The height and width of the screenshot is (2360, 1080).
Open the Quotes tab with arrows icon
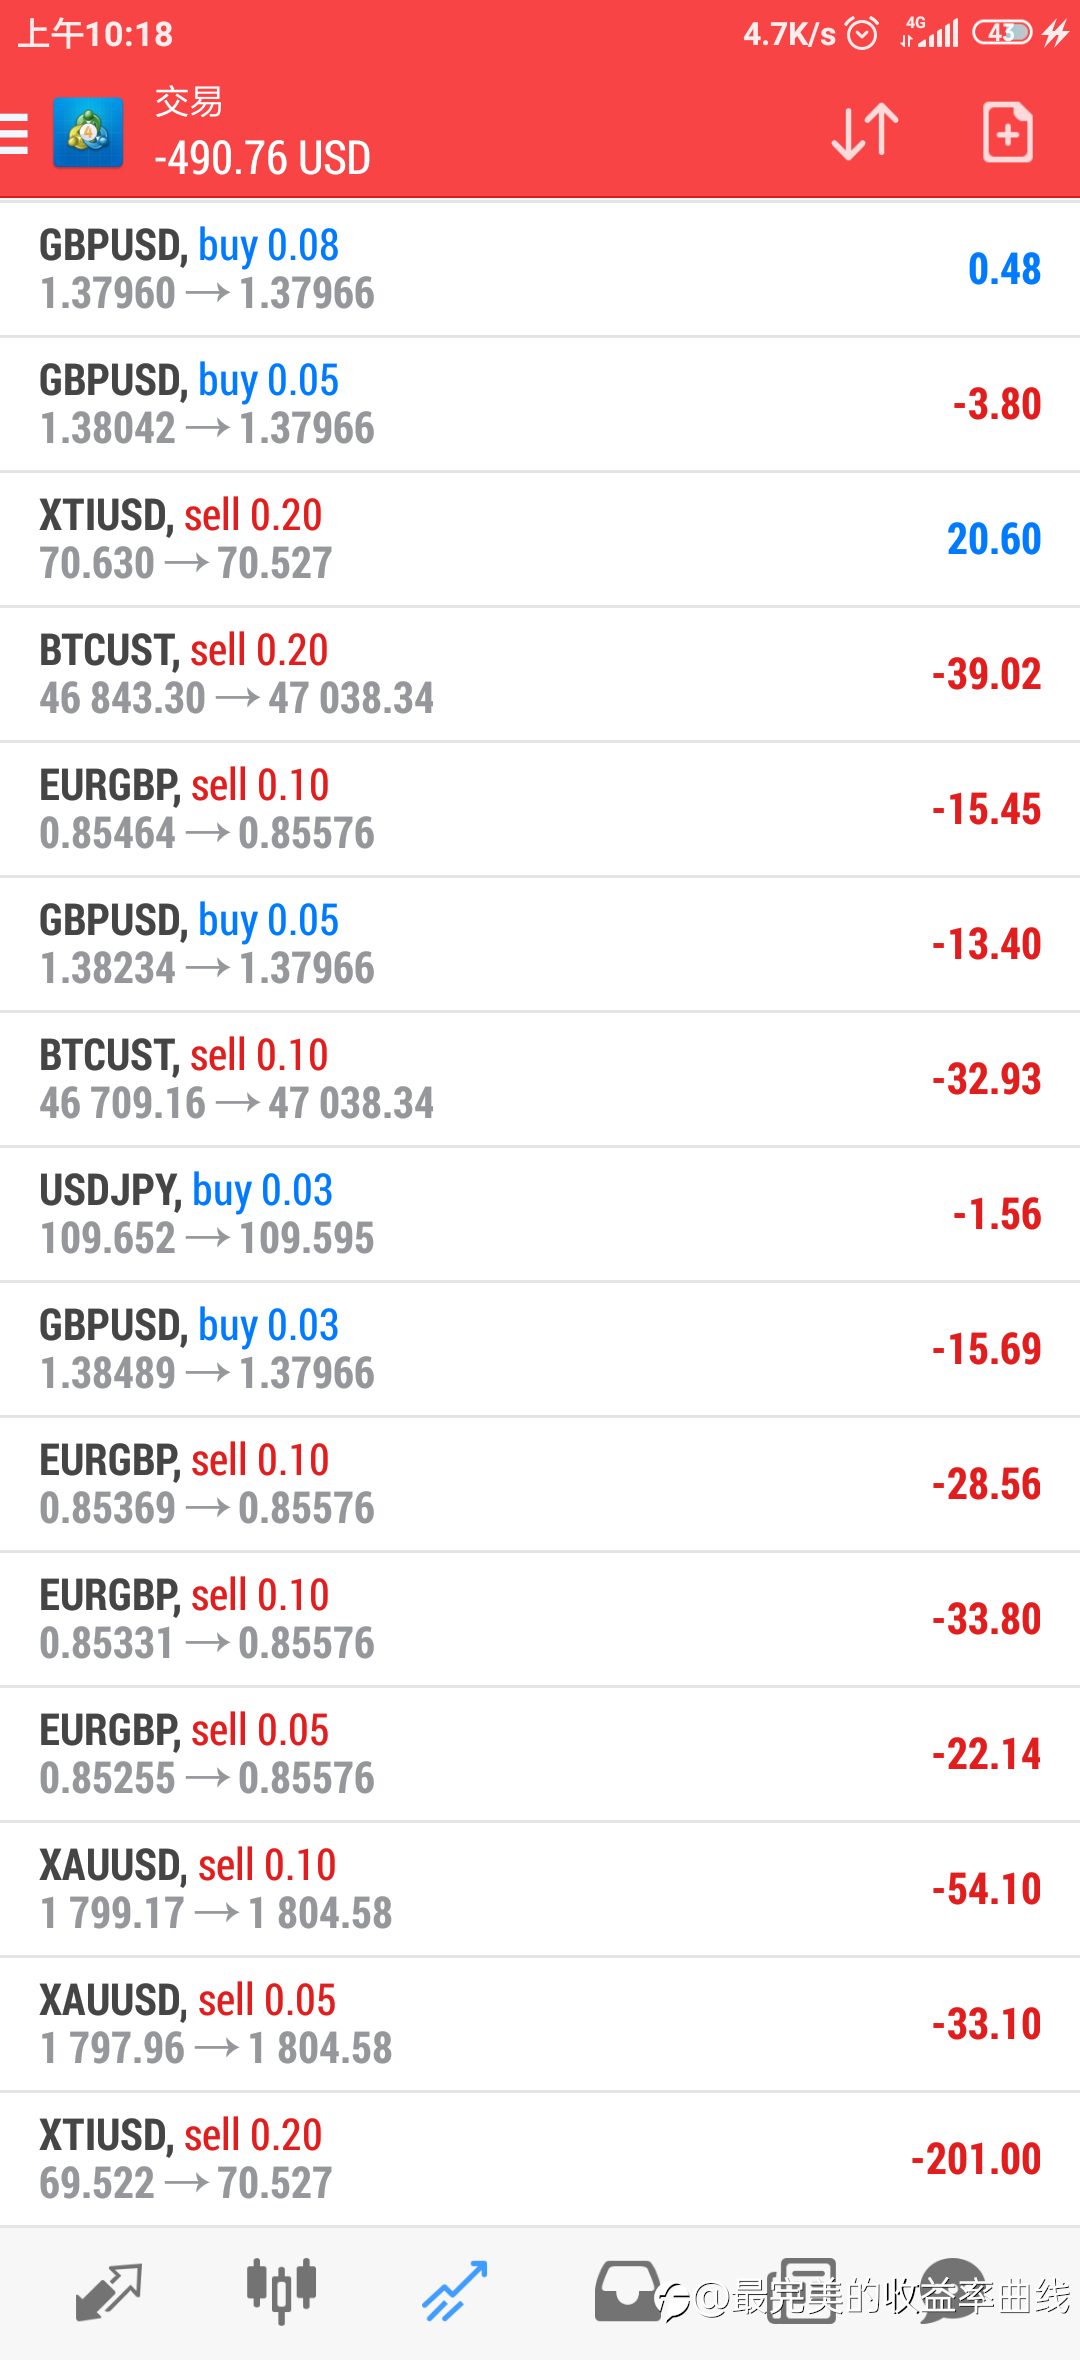coord(108,2290)
